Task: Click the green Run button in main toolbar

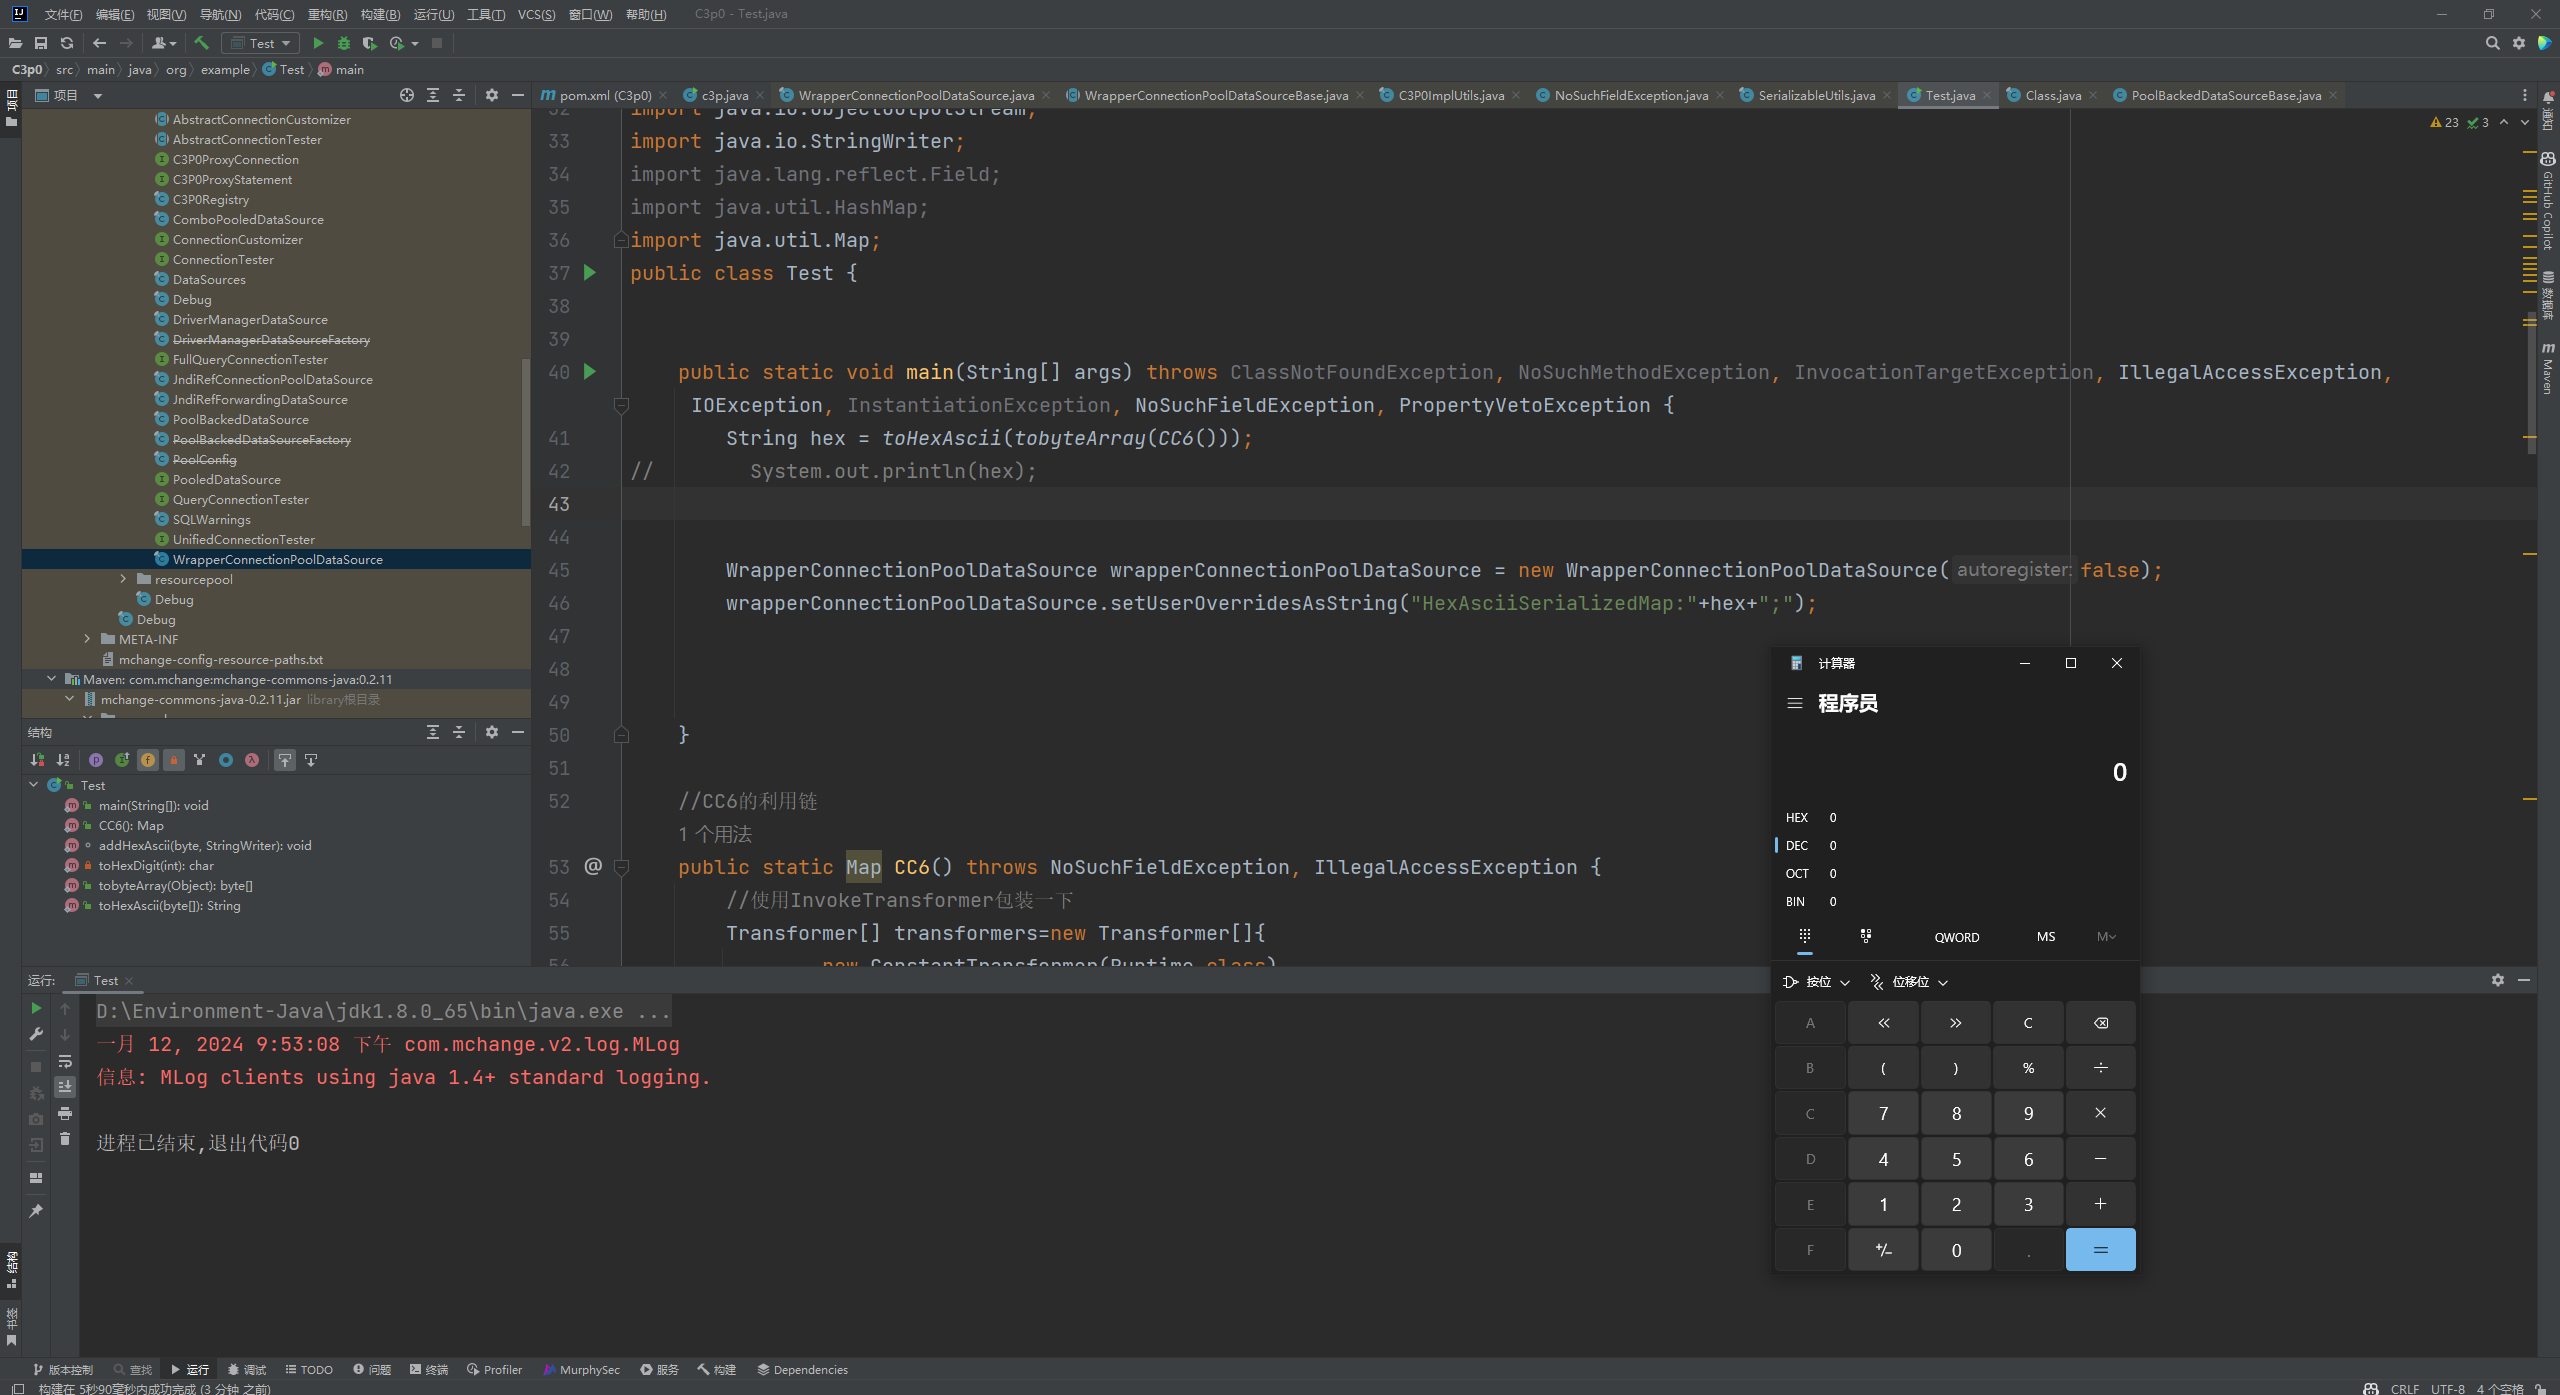Action: (x=318, y=43)
